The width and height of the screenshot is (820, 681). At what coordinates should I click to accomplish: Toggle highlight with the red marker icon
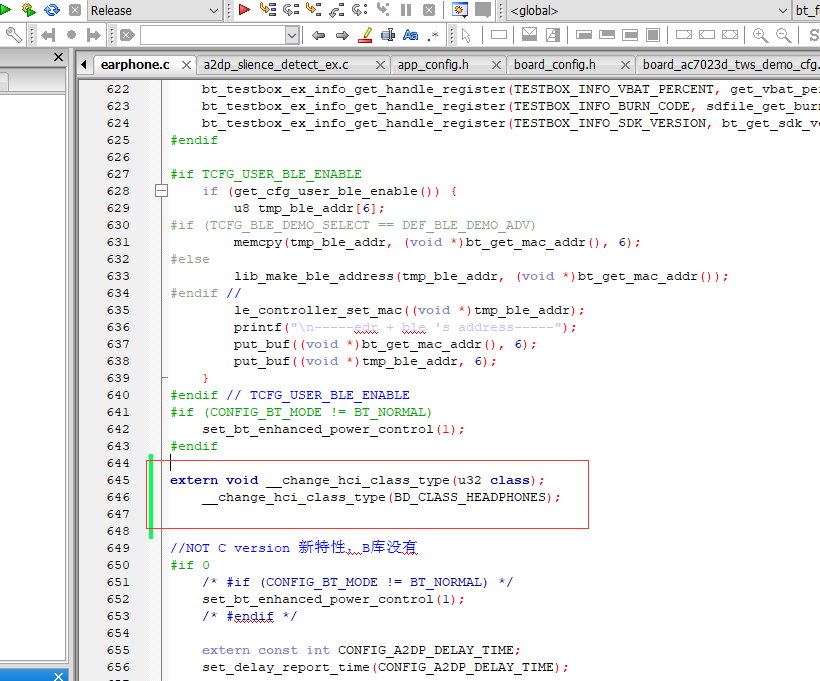click(365, 35)
